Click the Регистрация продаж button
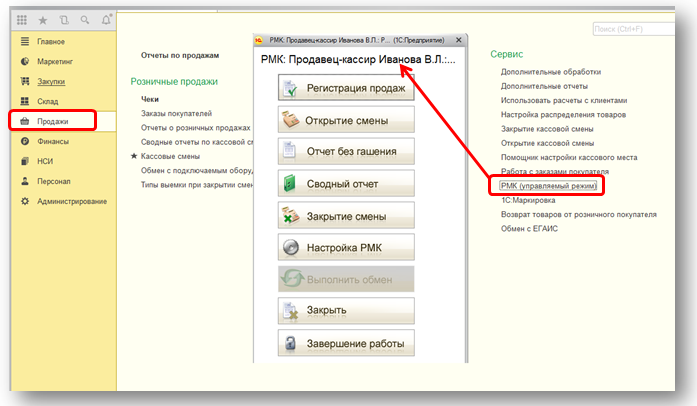Image resolution: width=697 pixels, height=406 pixels. pyautogui.click(x=346, y=87)
